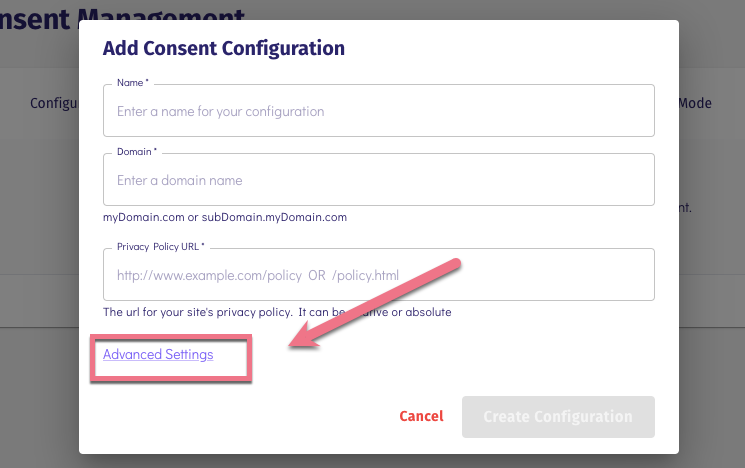Click the small Name* field label

pyautogui.click(x=133, y=83)
